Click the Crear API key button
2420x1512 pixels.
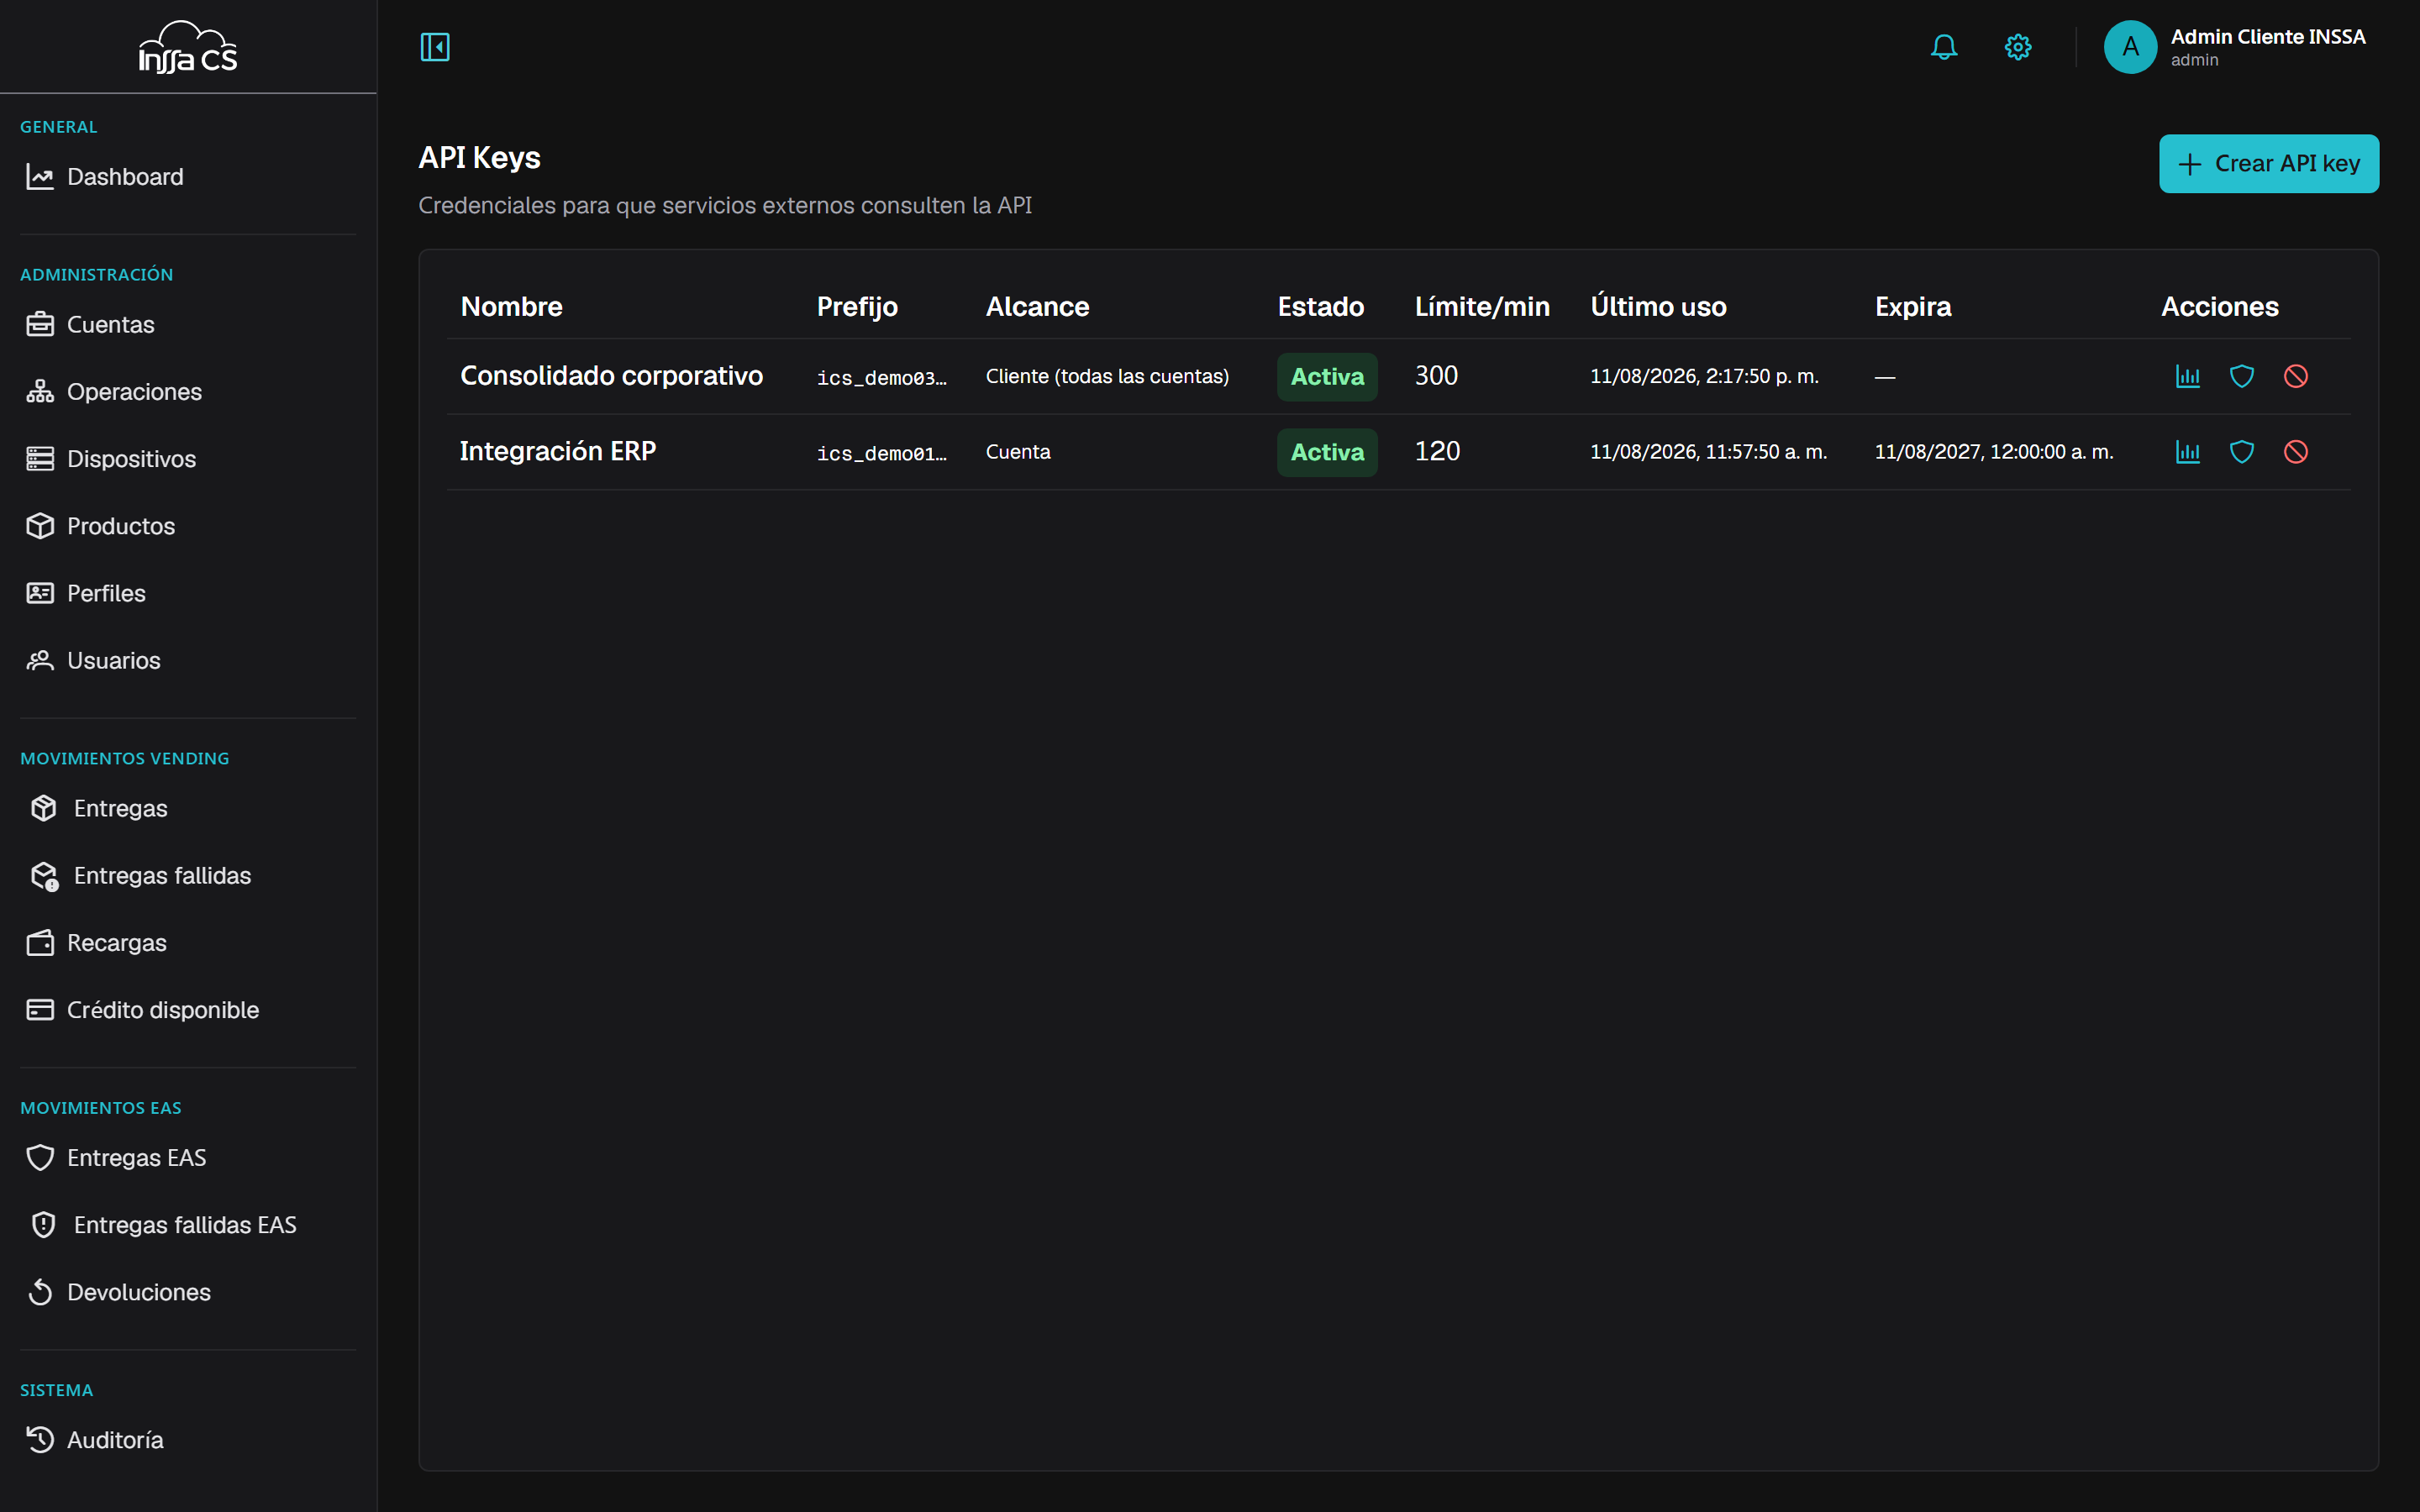(2268, 164)
